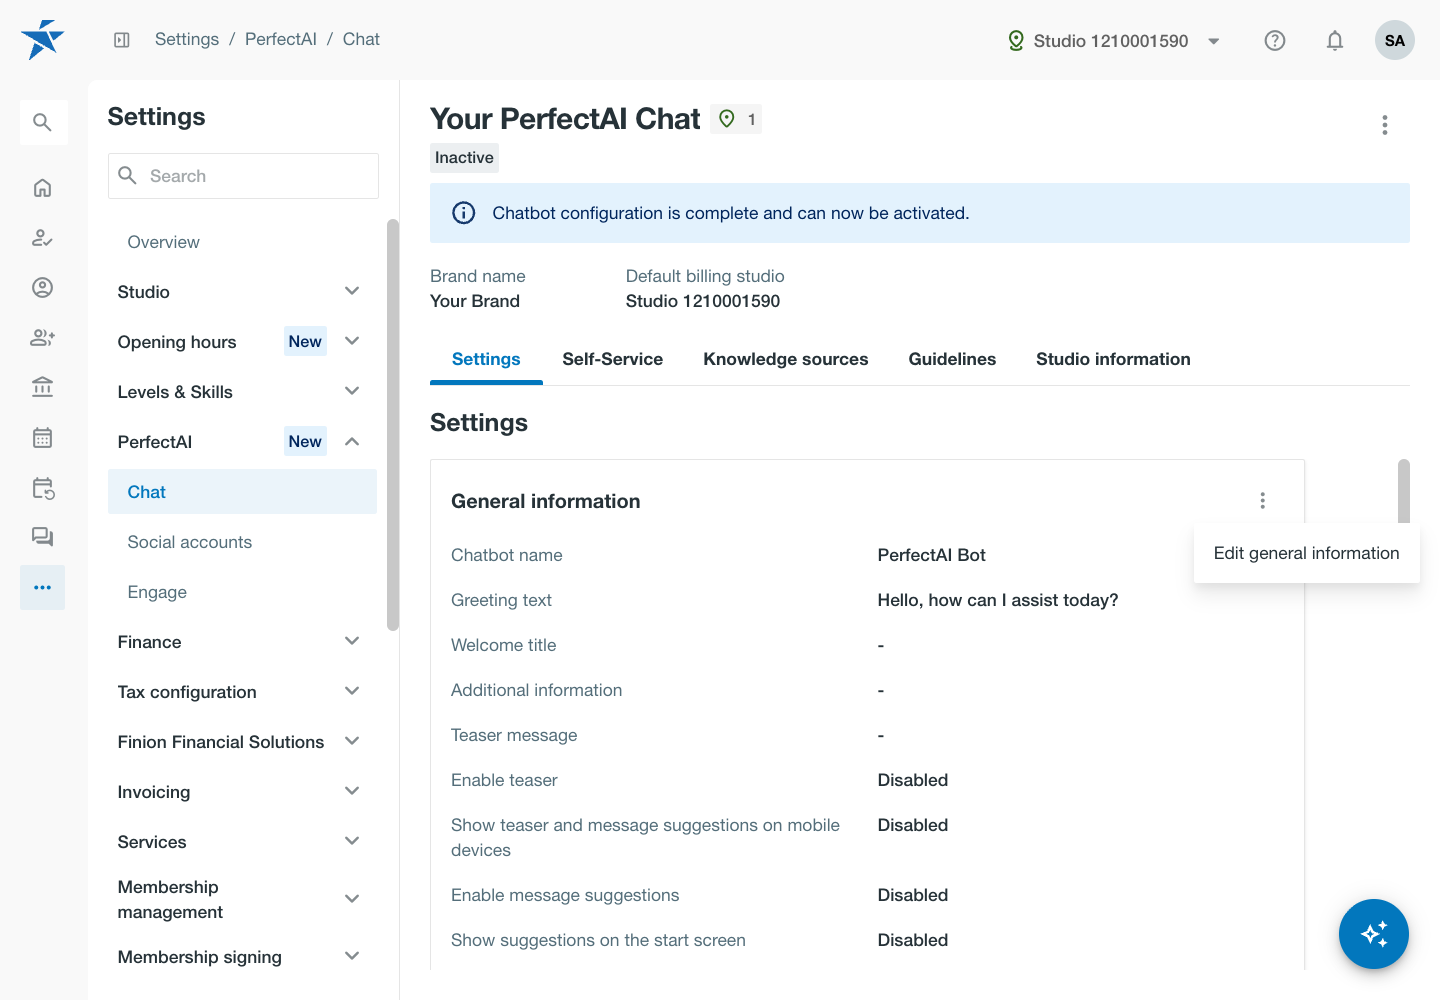Viewport: 1440px width, 1000px height.
Task: Click the Social accounts link
Action: click(190, 542)
